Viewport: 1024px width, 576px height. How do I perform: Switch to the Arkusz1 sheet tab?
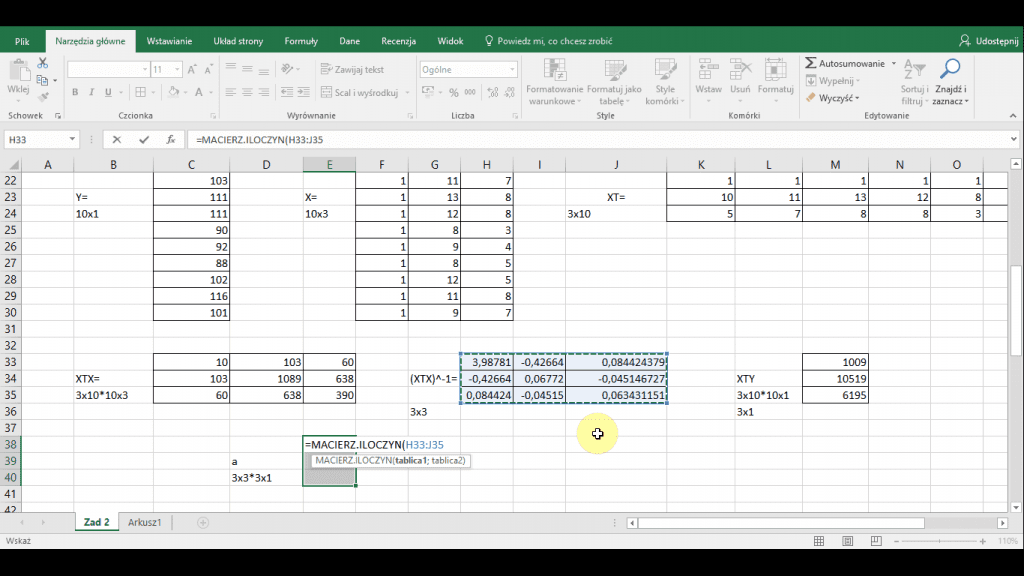144,522
